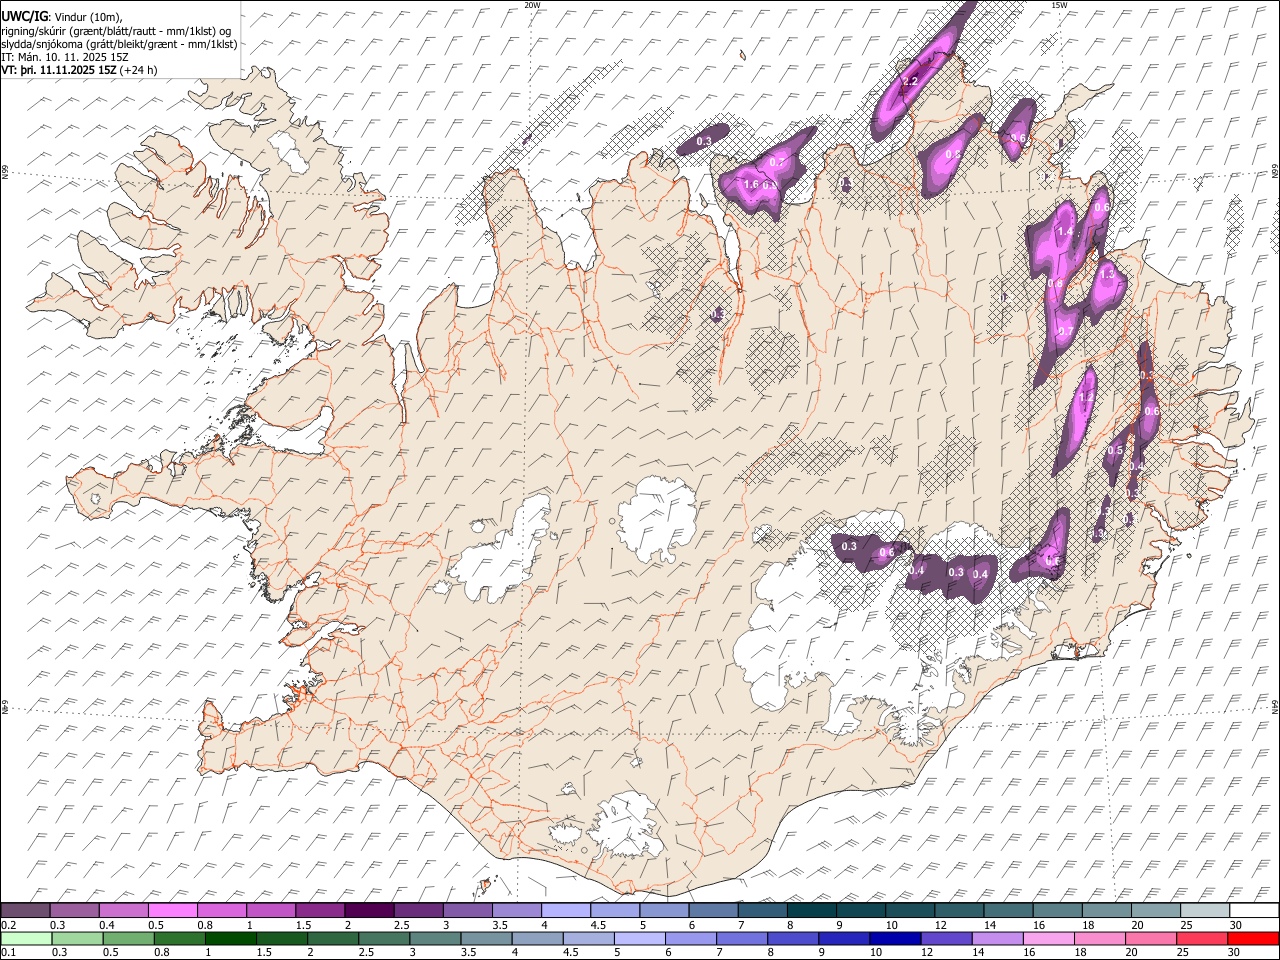The height and width of the screenshot is (960, 1280).
Task: Click the '2.2' snowfall value label
Action: click(x=910, y=81)
